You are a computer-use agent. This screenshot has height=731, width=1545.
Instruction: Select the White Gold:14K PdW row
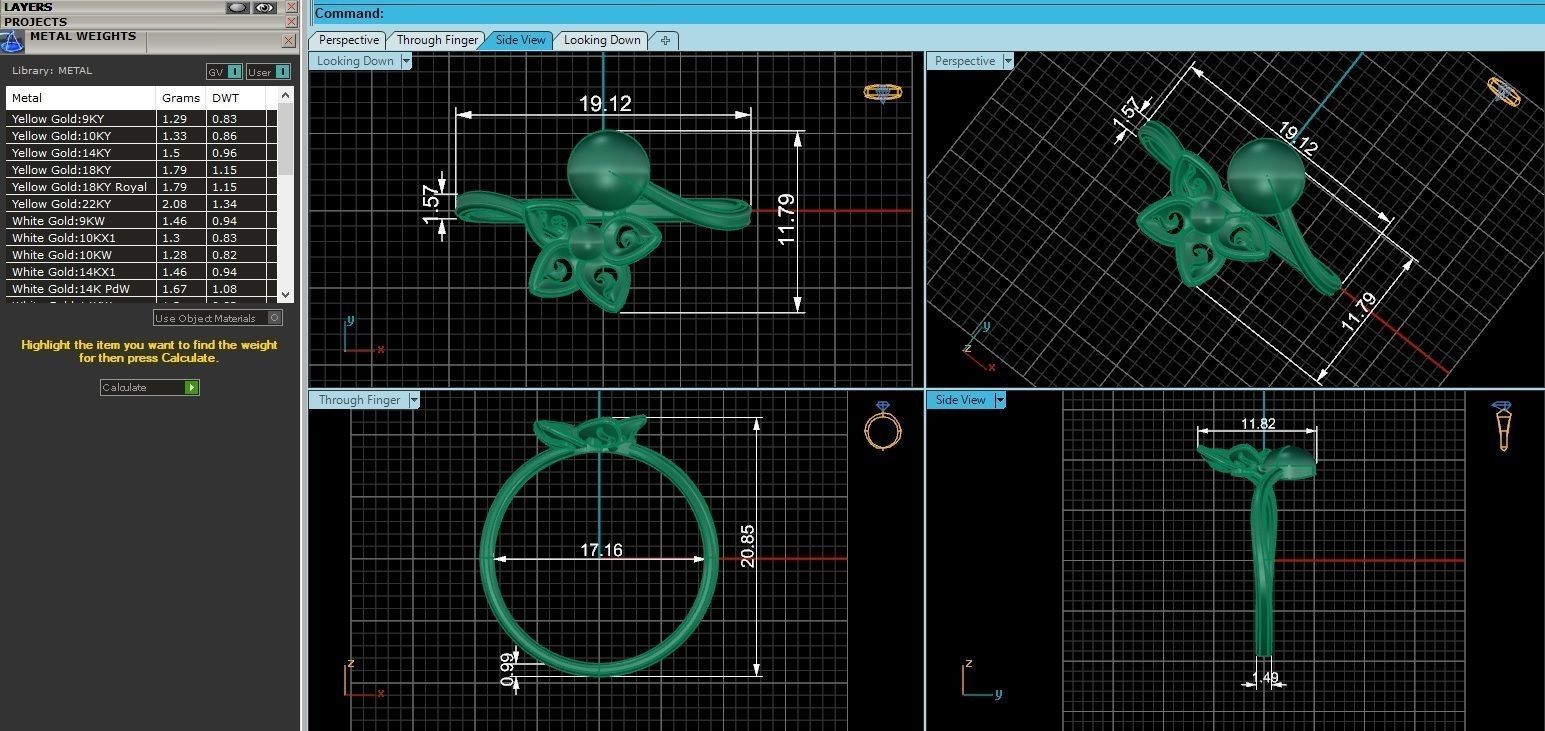141,289
